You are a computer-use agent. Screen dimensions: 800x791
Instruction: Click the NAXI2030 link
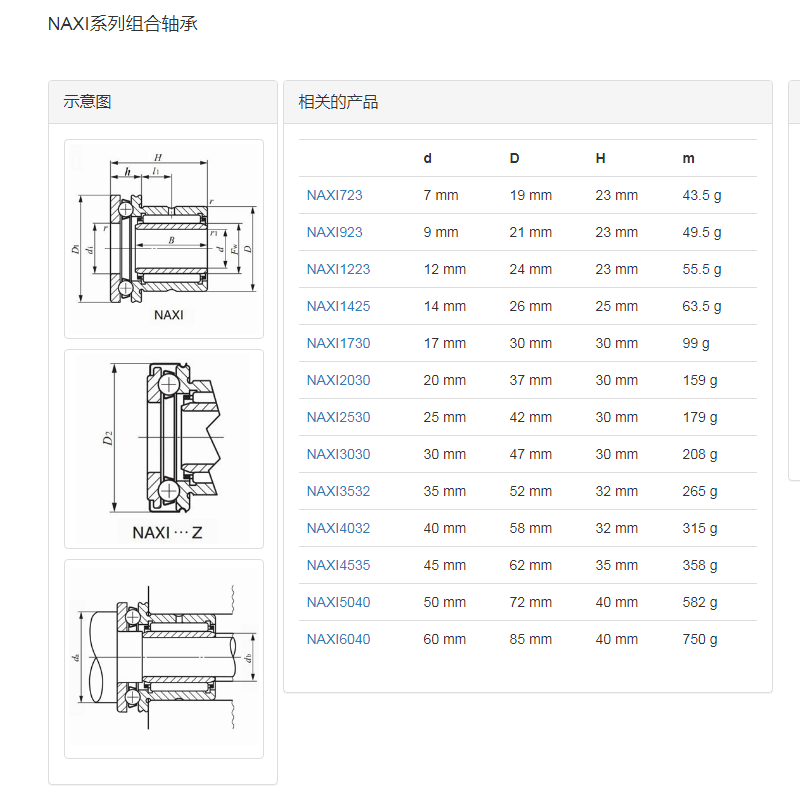[x=338, y=380]
